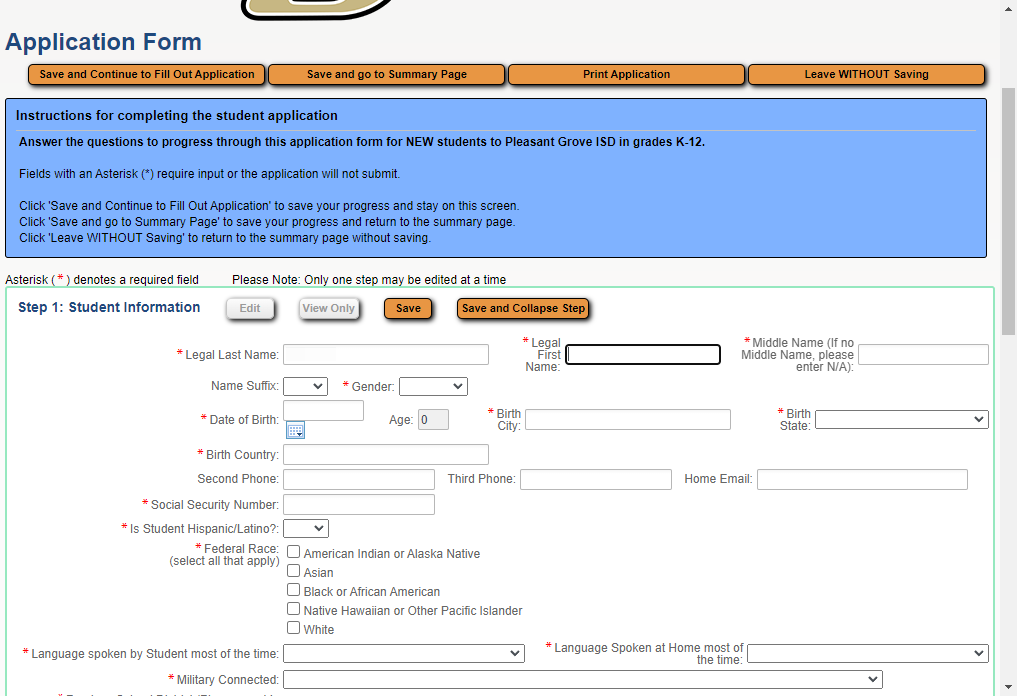Click 'Instructions for completing the student application' heading
1017x696 pixels.
click(x=177, y=115)
